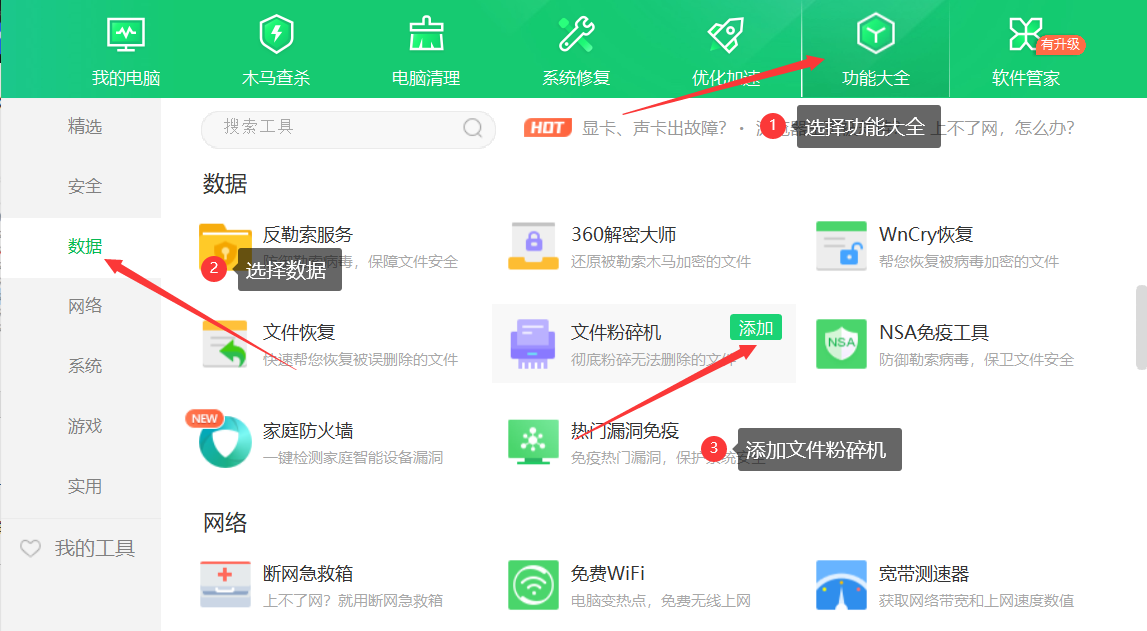Click the 搜索工具 search field

(348, 129)
